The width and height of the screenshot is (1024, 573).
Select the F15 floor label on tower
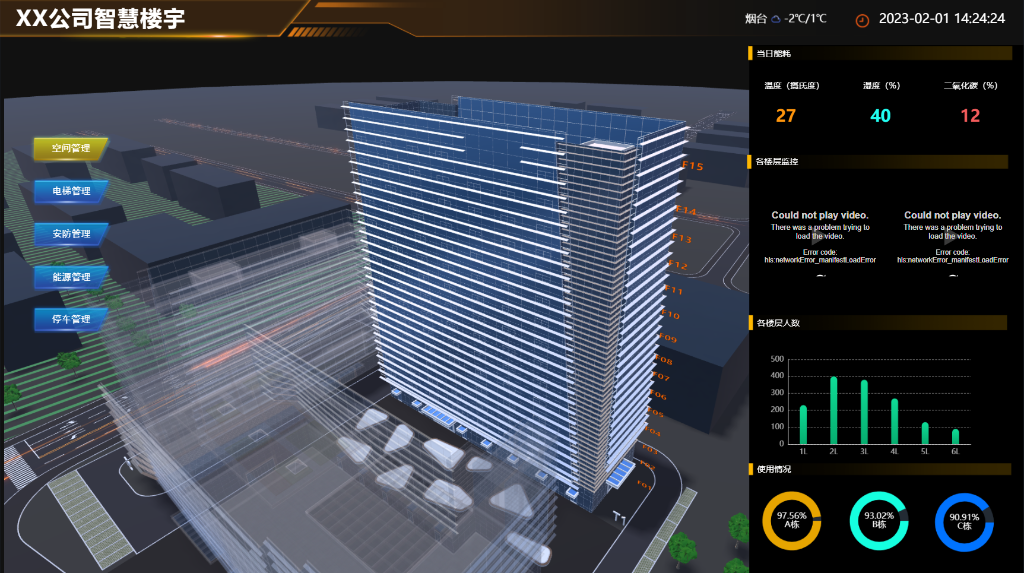pos(692,166)
